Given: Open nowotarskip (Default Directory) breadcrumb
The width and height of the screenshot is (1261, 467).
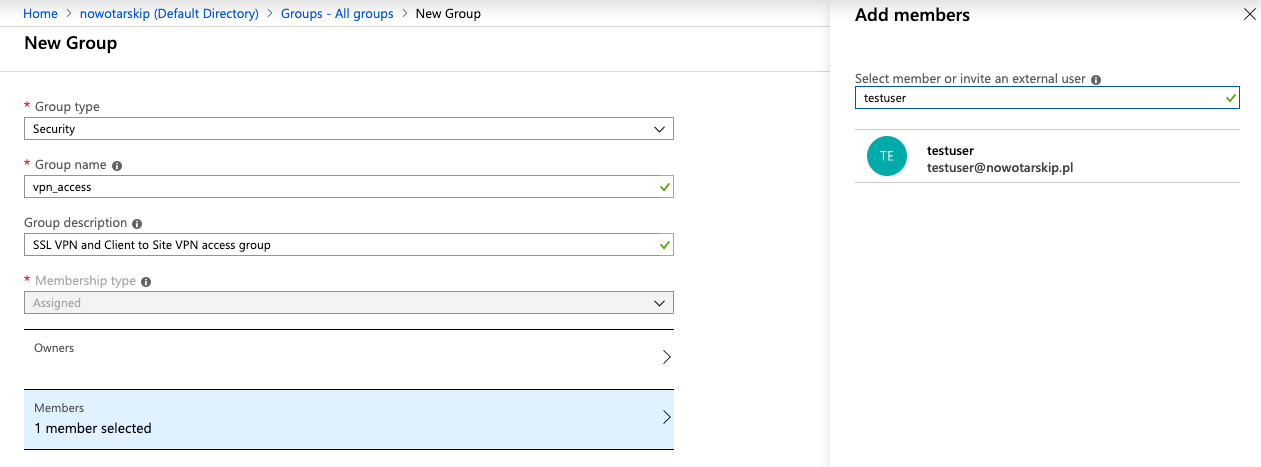Looking at the screenshot, I should (x=169, y=14).
